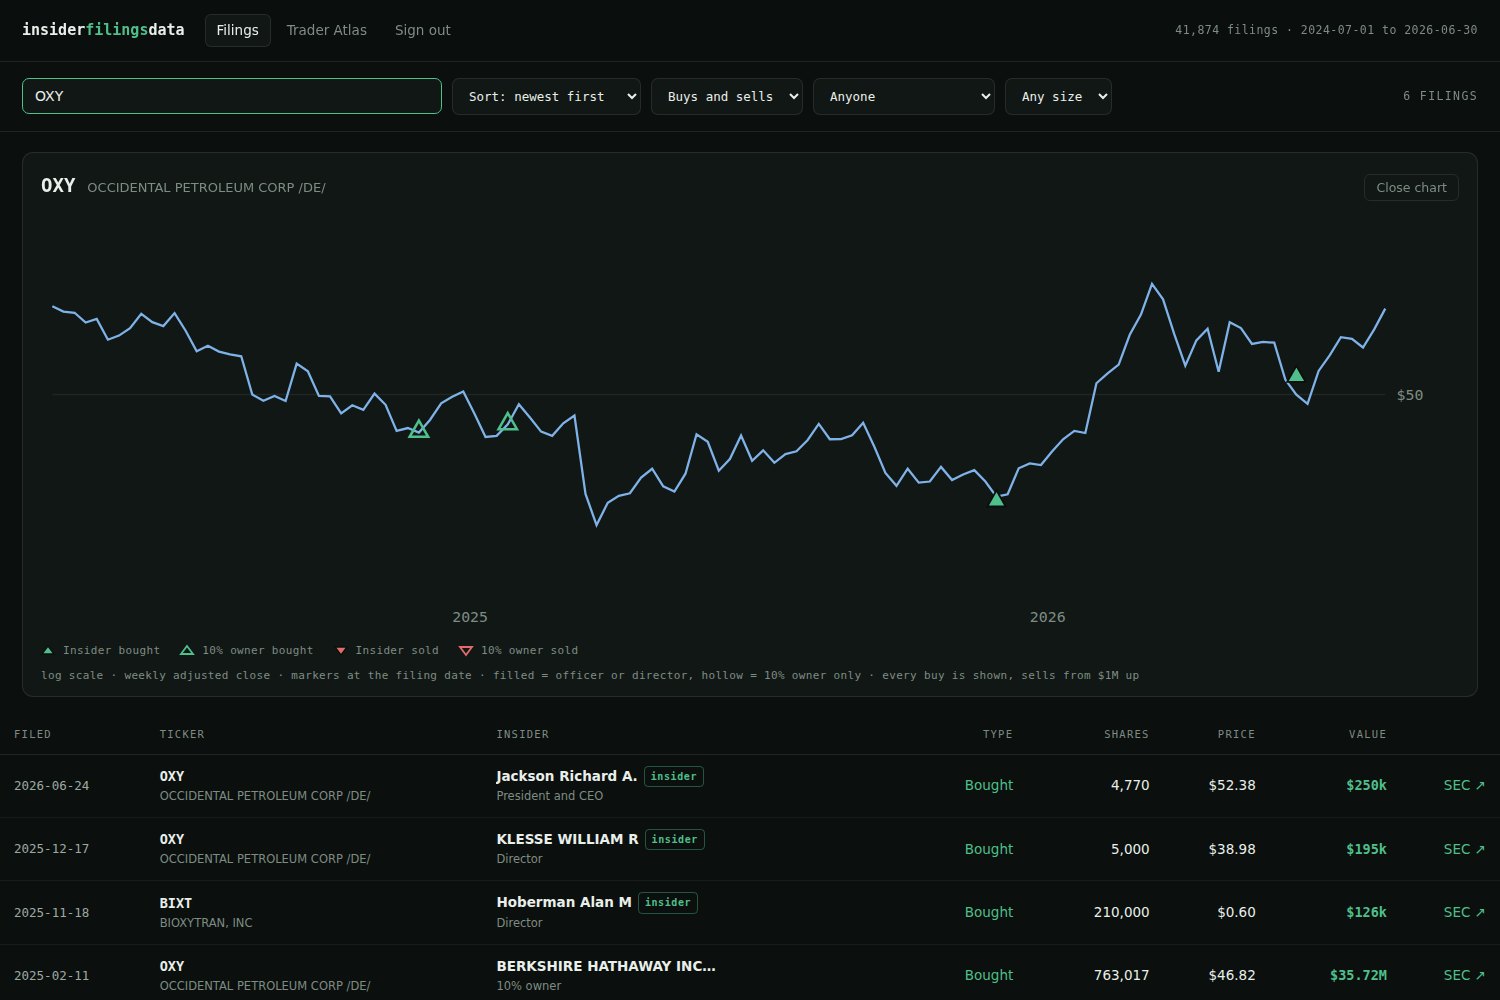Click the insider badge next to Hoberman Alan M
The width and height of the screenshot is (1500, 1000).
(x=668, y=902)
